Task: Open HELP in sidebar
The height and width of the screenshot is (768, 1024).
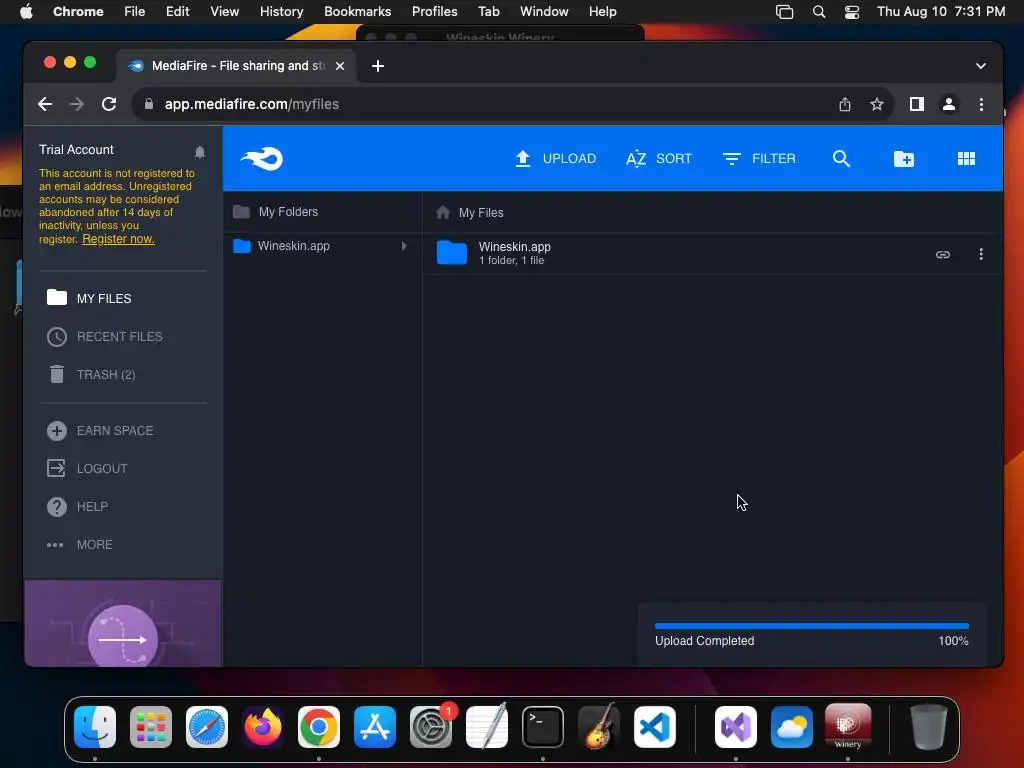Action: click(77, 507)
